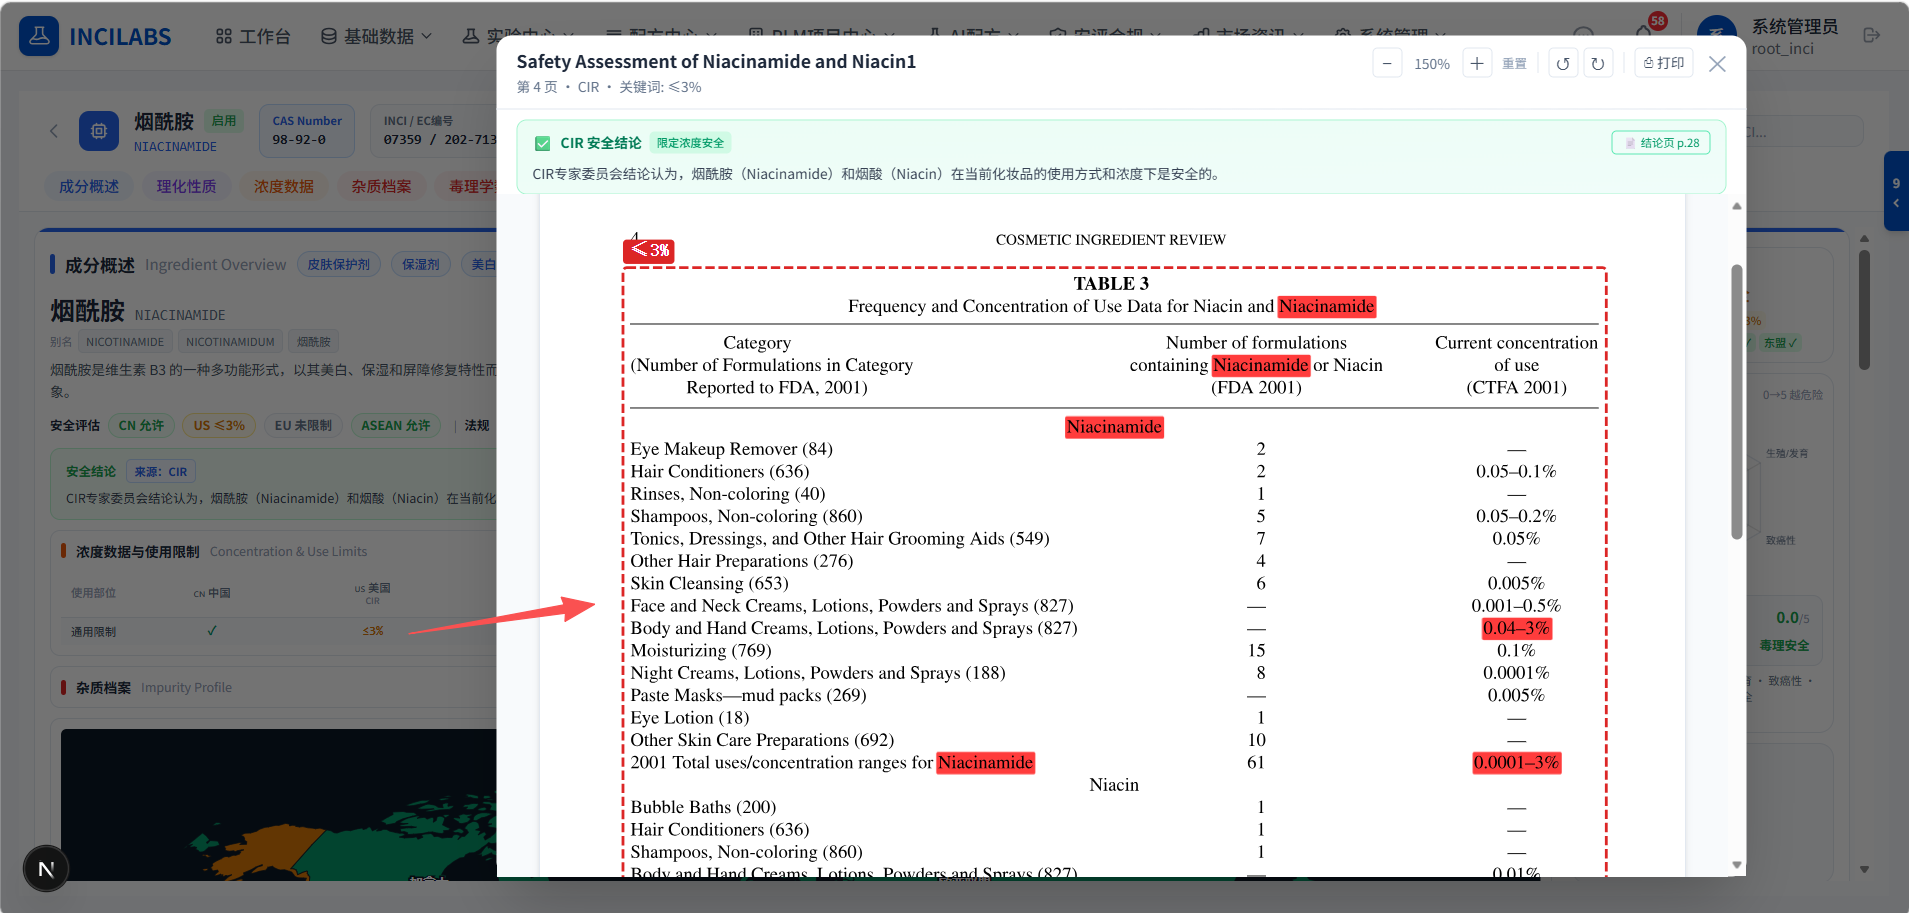Click the document title Safety Assessment of Niacinamide
The height and width of the screenshot is (913, 1909).
point(716,61)
